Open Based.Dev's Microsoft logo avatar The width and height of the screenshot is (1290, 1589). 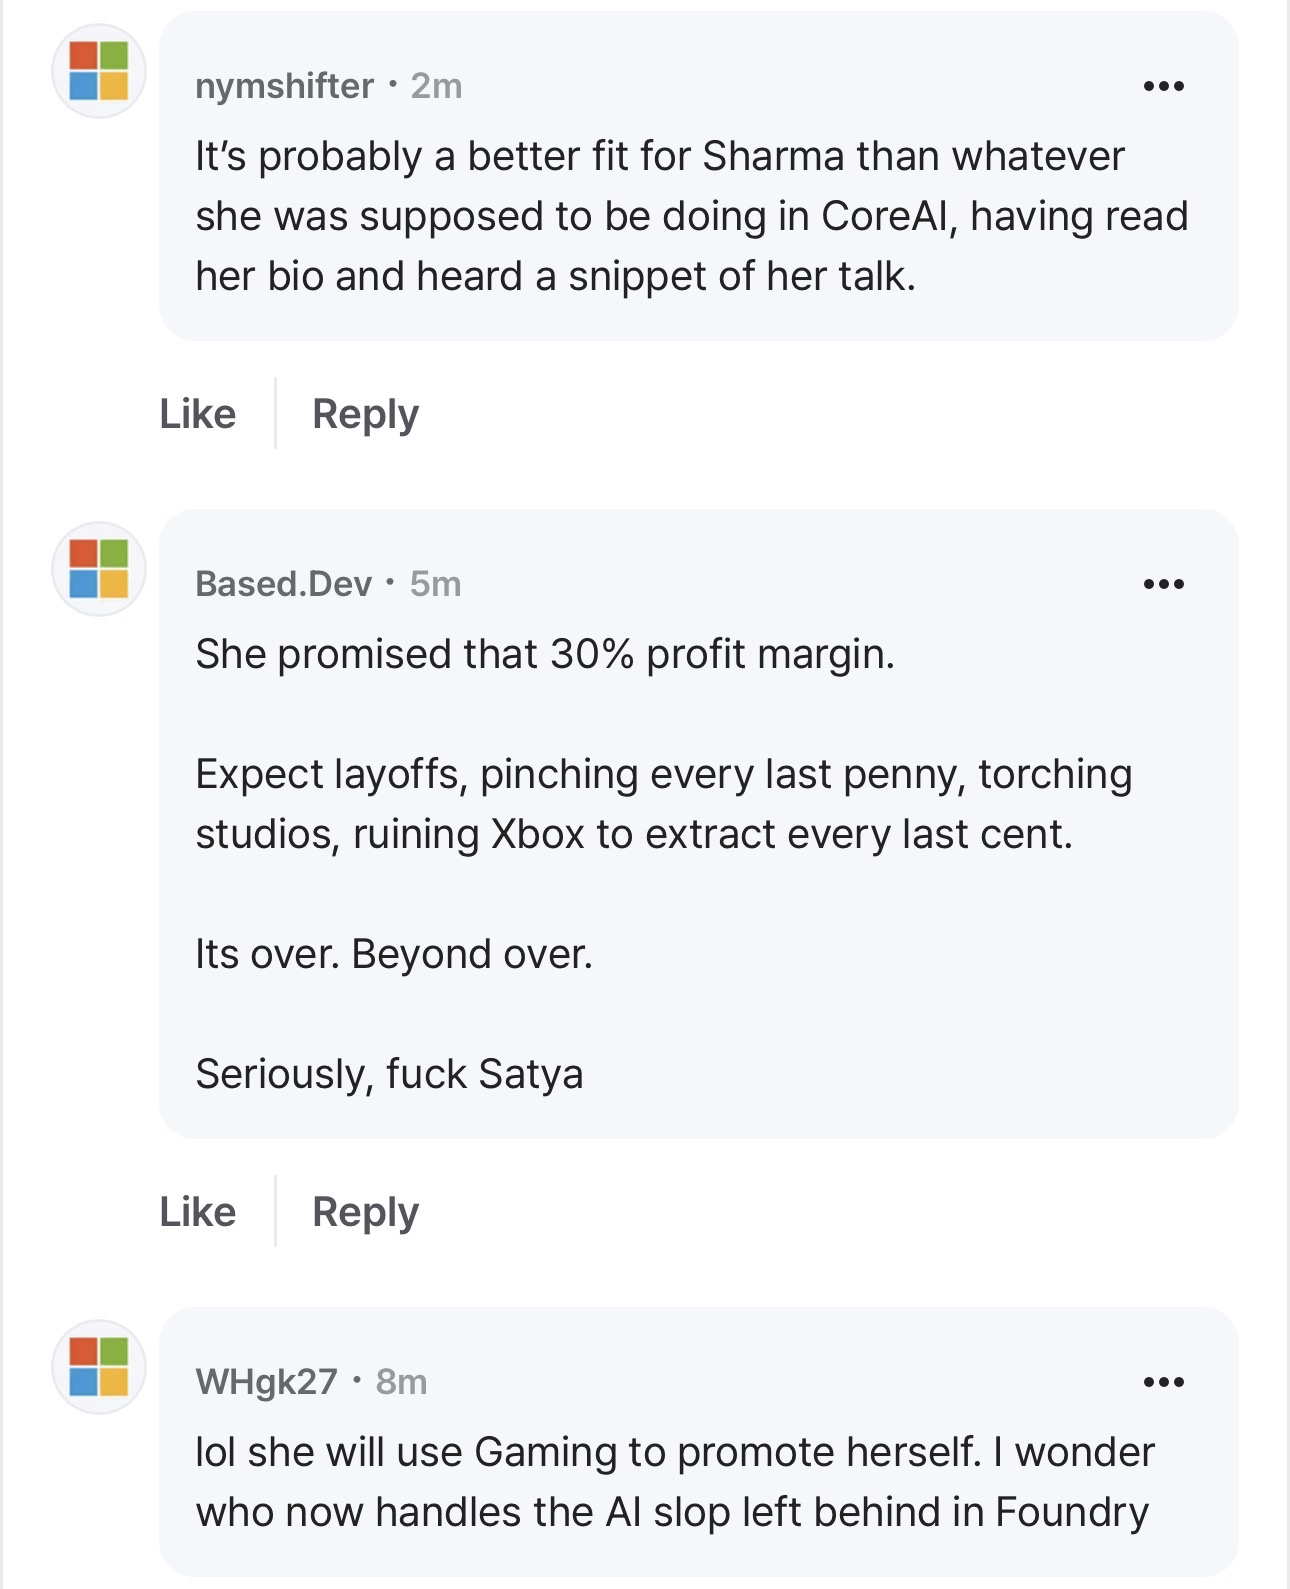99,569
